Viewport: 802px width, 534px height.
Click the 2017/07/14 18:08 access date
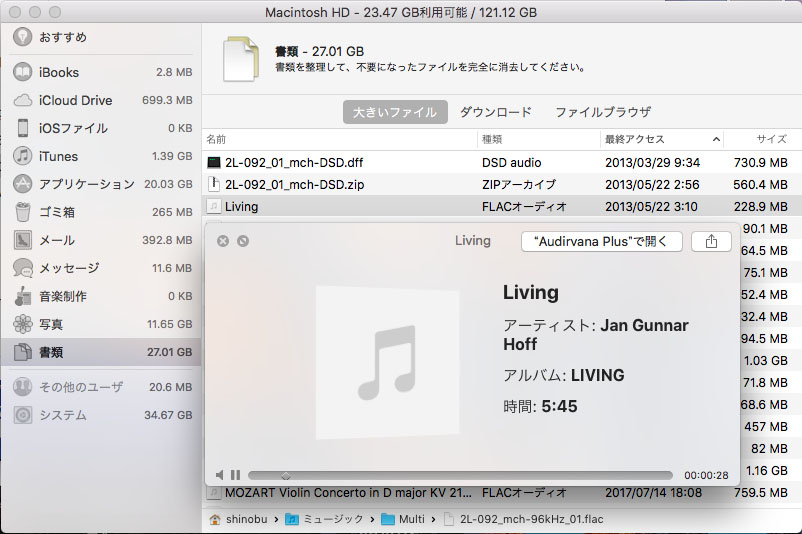coord(653,493)
